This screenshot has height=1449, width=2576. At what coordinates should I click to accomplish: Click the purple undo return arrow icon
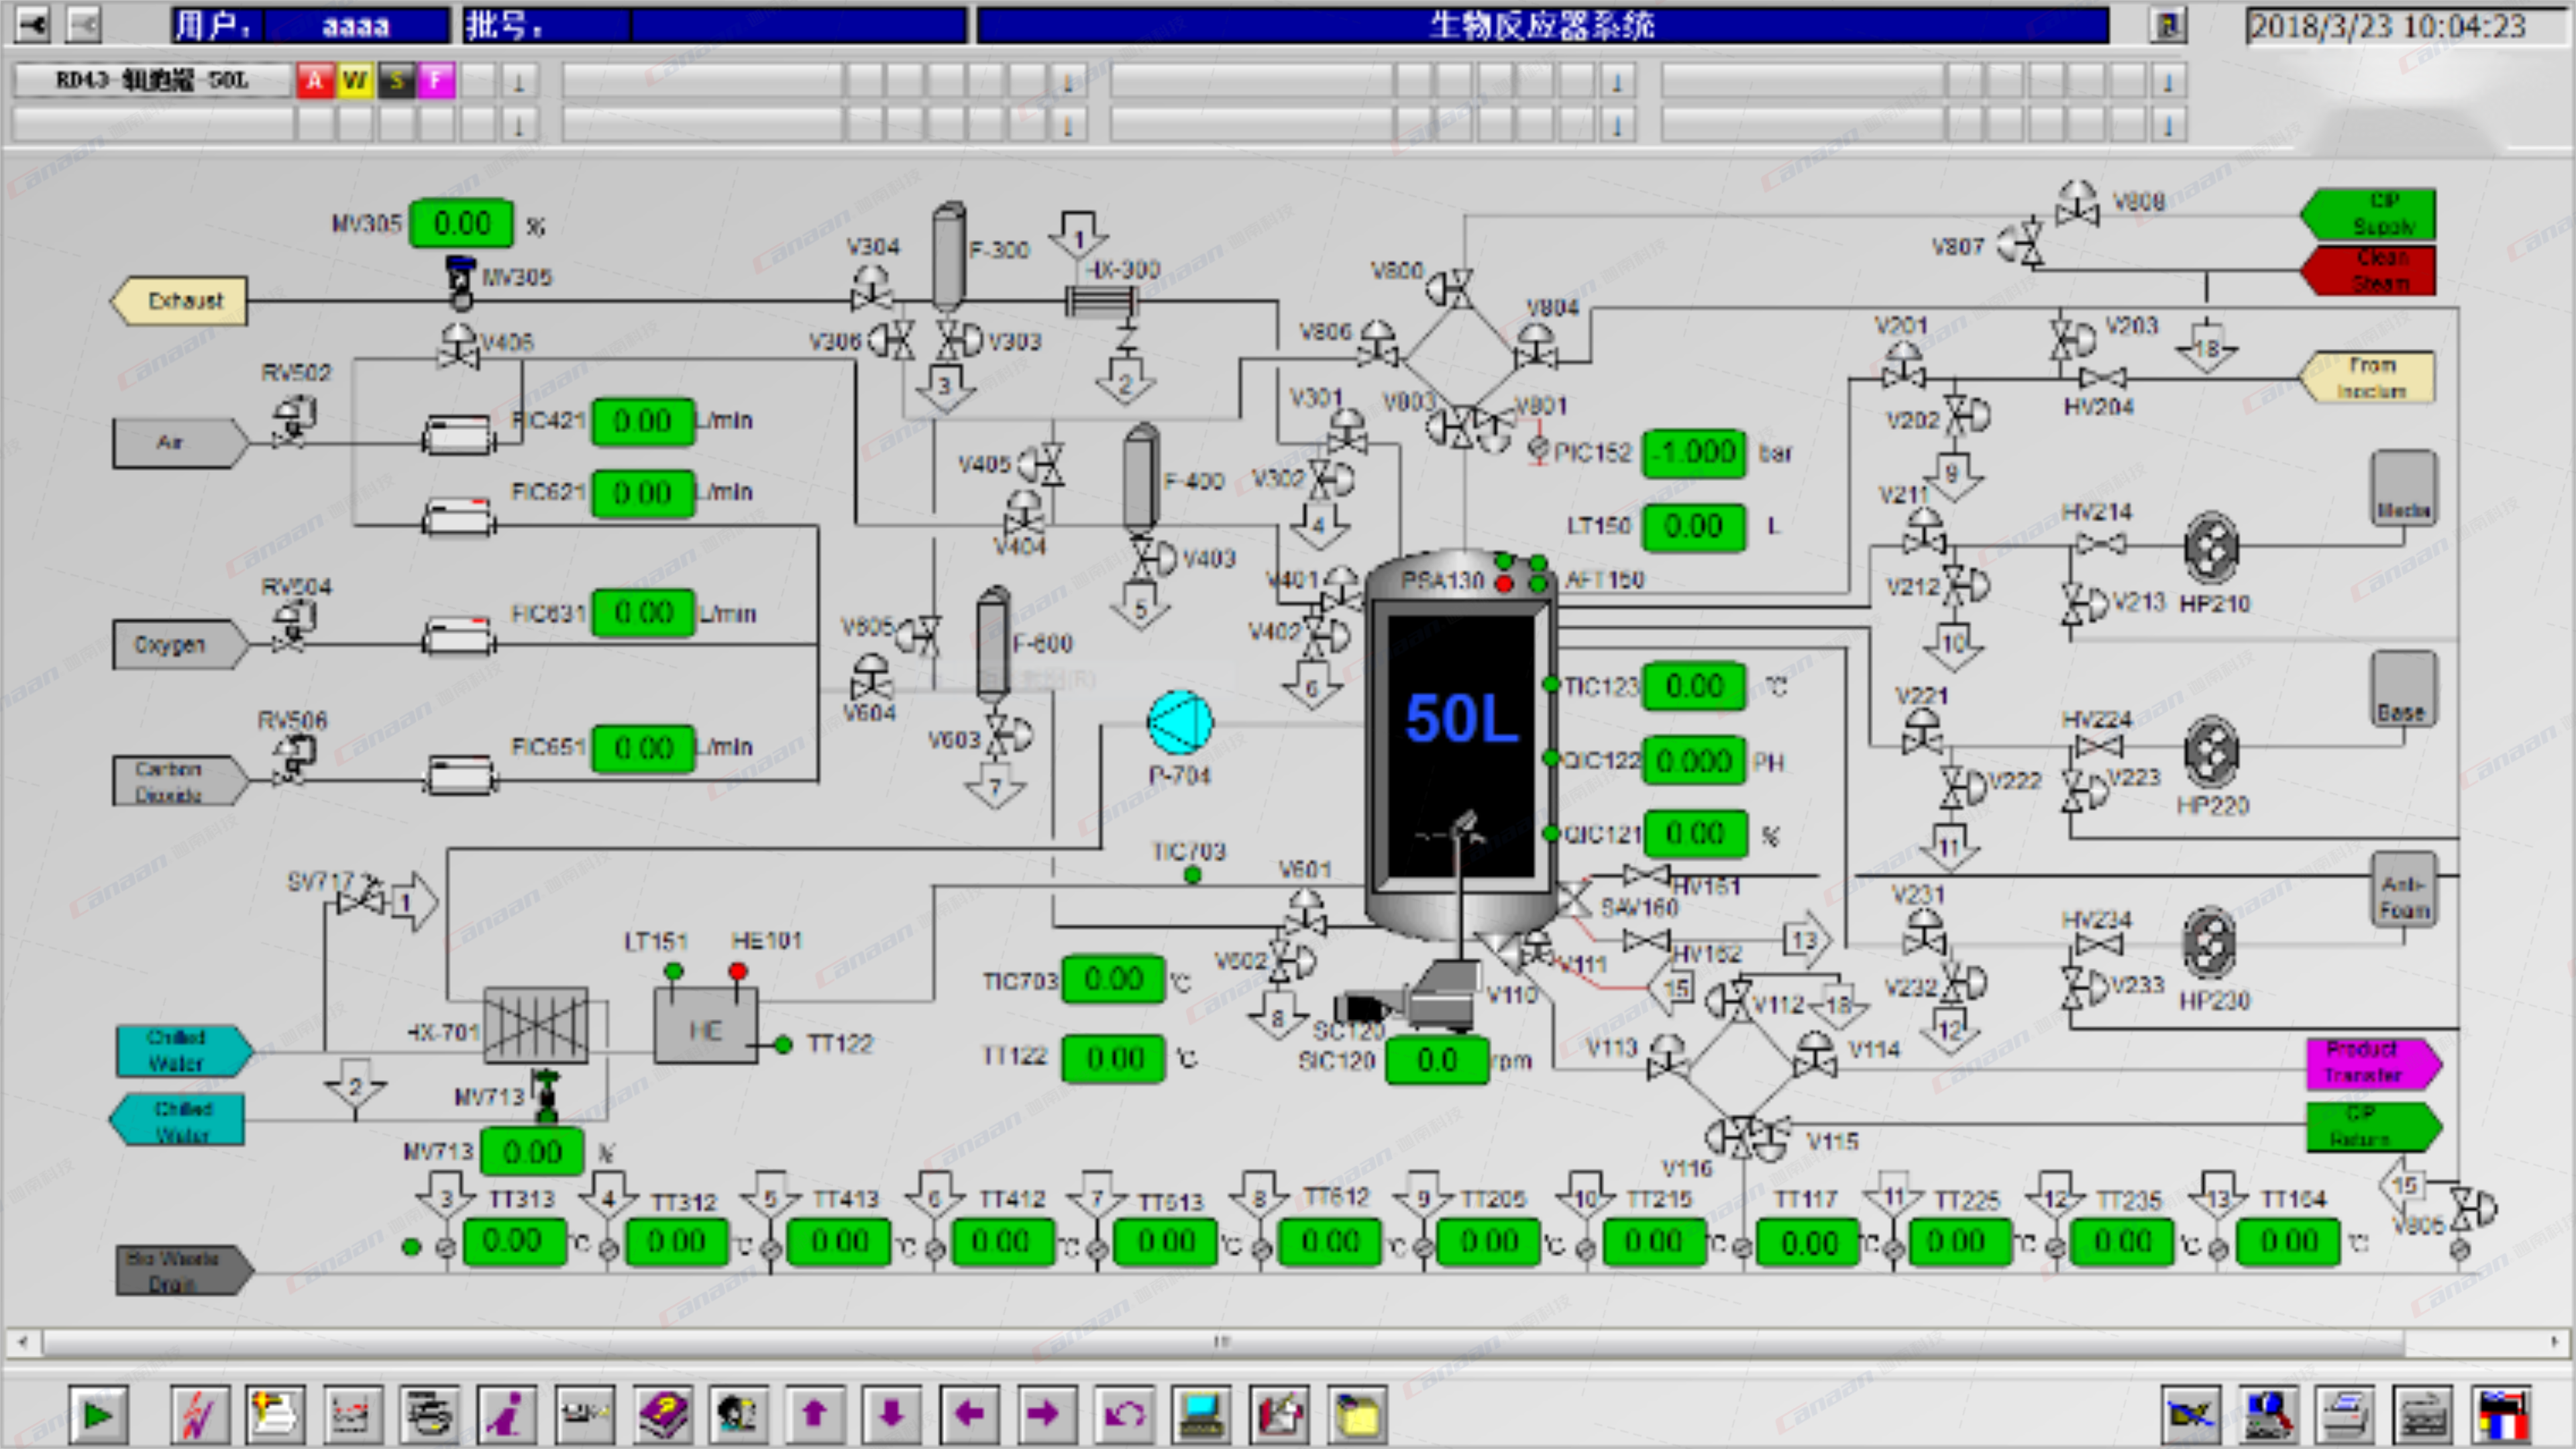(1124, 1414)
